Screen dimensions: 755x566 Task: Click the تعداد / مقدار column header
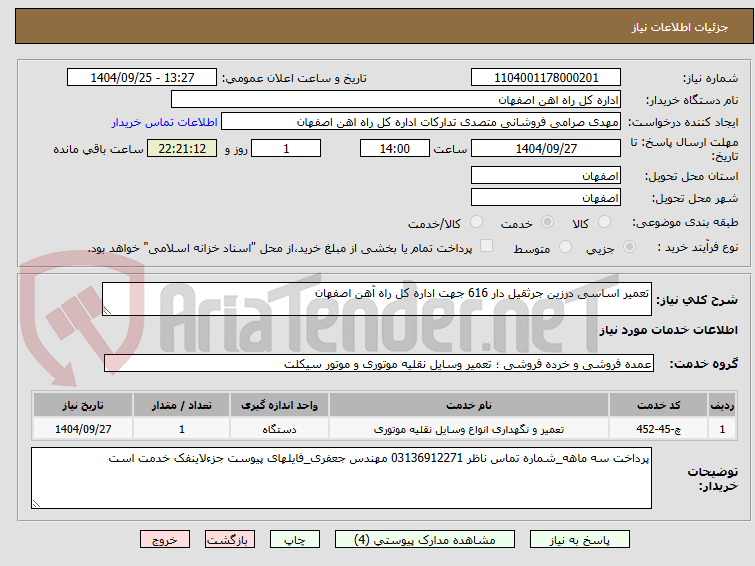182,405
